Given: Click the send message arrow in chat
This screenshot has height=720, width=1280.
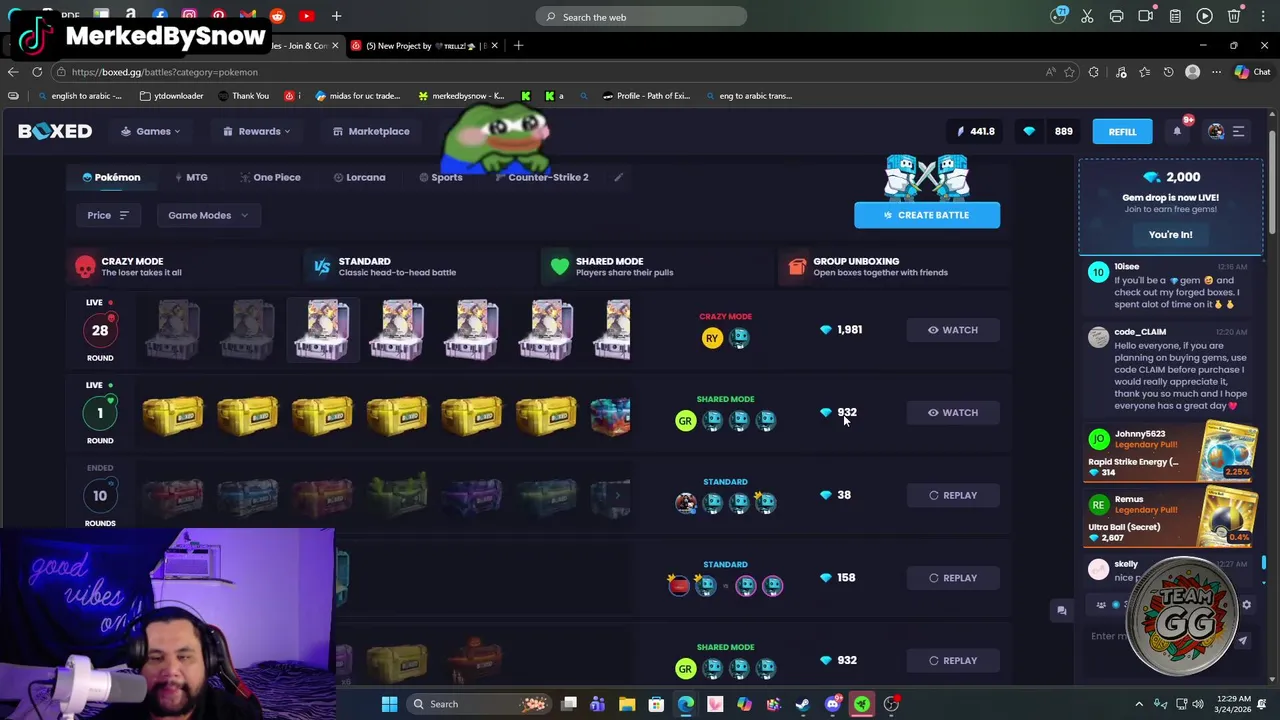Looking at the screenshot, I should pyautogui.click(x=1243, y=640).
